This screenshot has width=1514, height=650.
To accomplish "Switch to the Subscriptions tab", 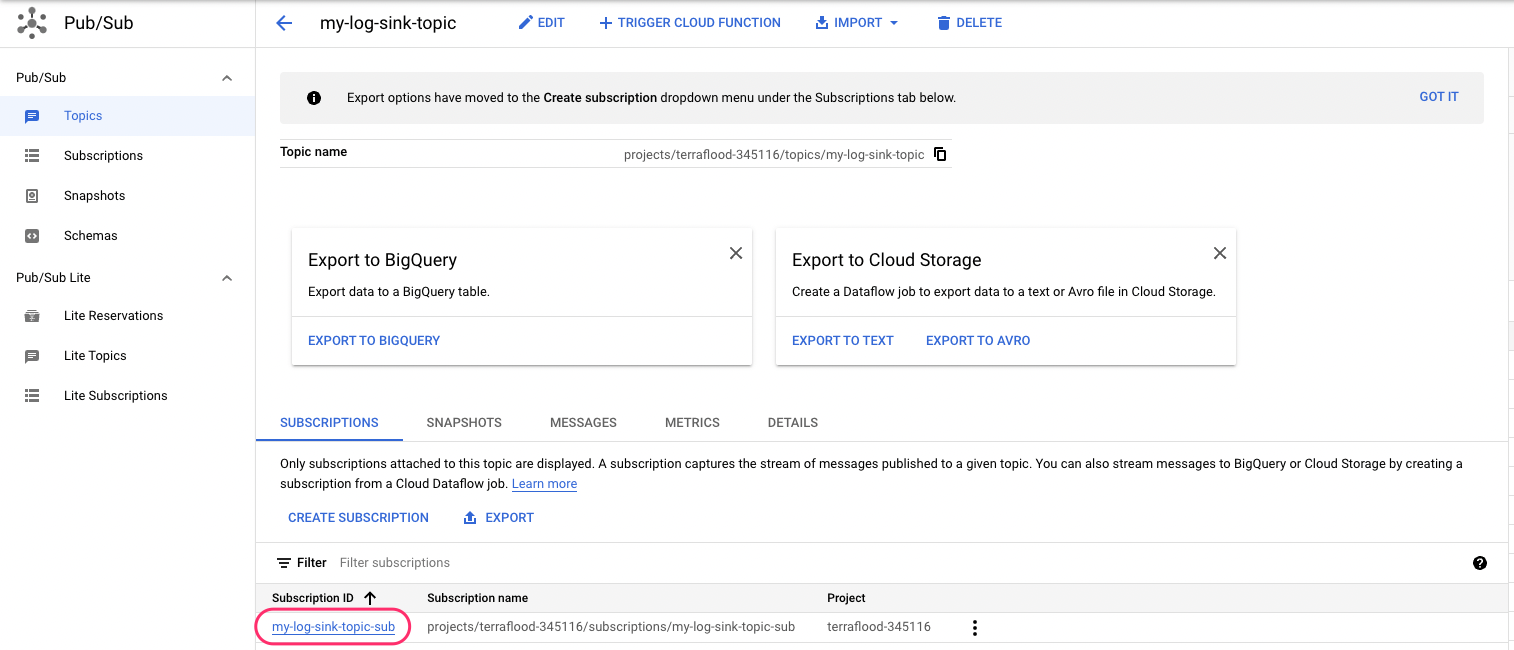I will pyautogui.click(x=329, y=423).
